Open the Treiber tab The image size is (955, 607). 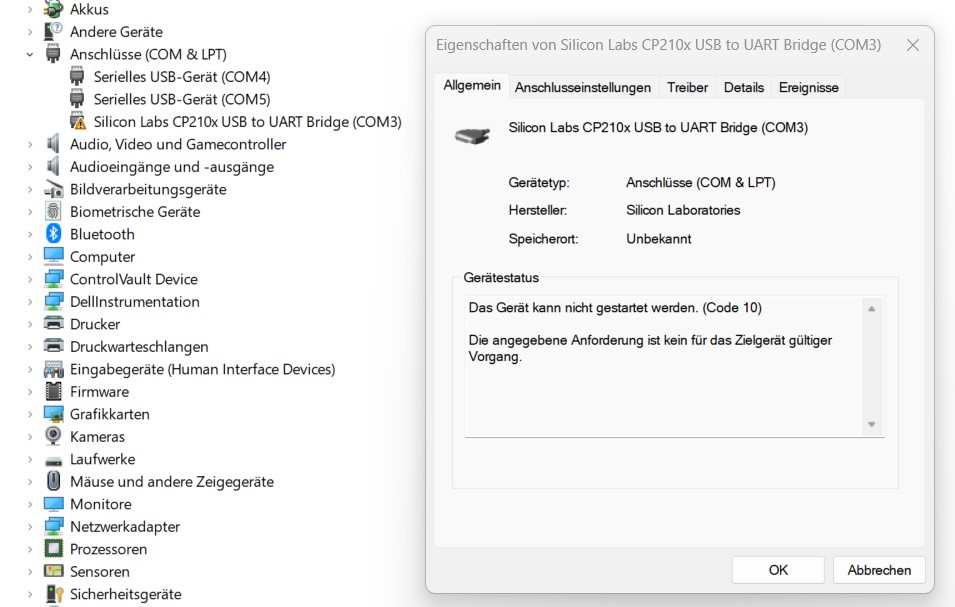[x=687, y=88]
